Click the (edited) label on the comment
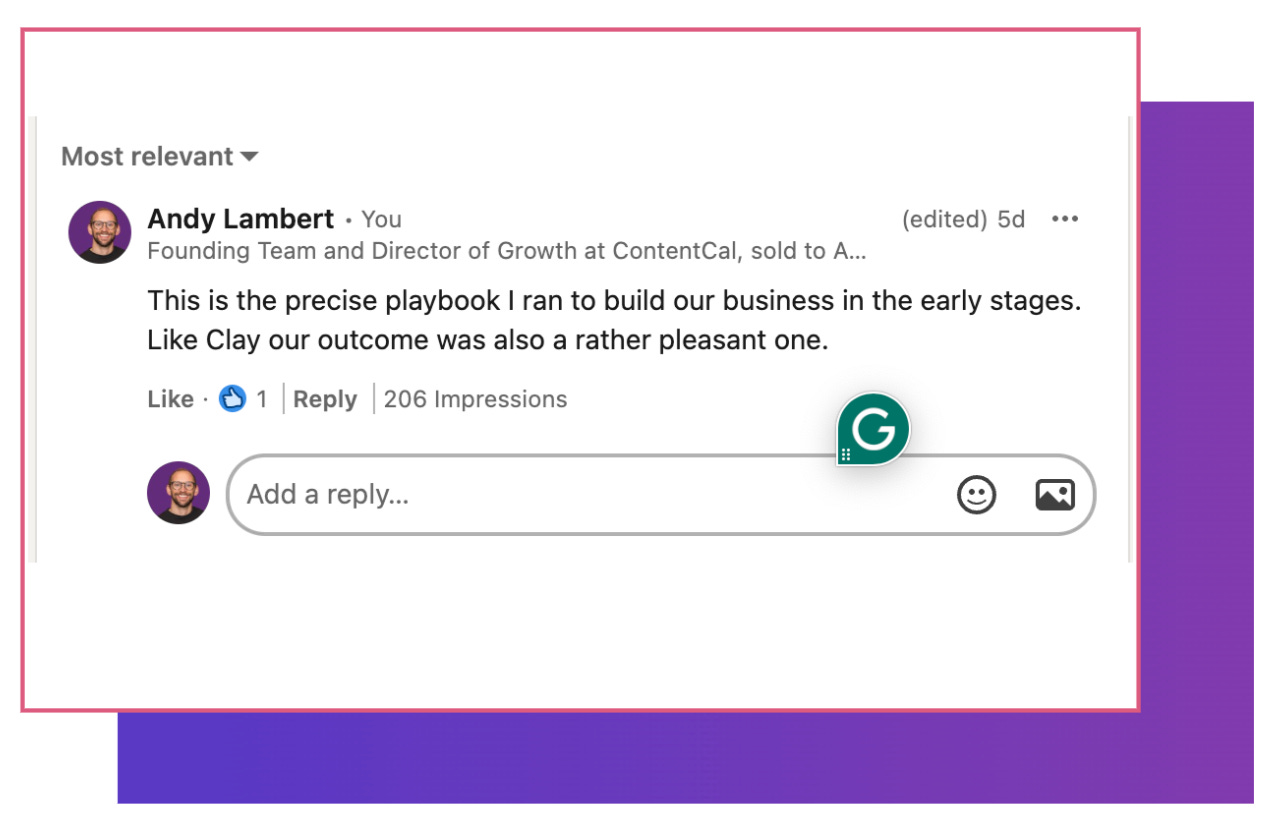Viewport: 1276px width, 836px height. [944, 219]
